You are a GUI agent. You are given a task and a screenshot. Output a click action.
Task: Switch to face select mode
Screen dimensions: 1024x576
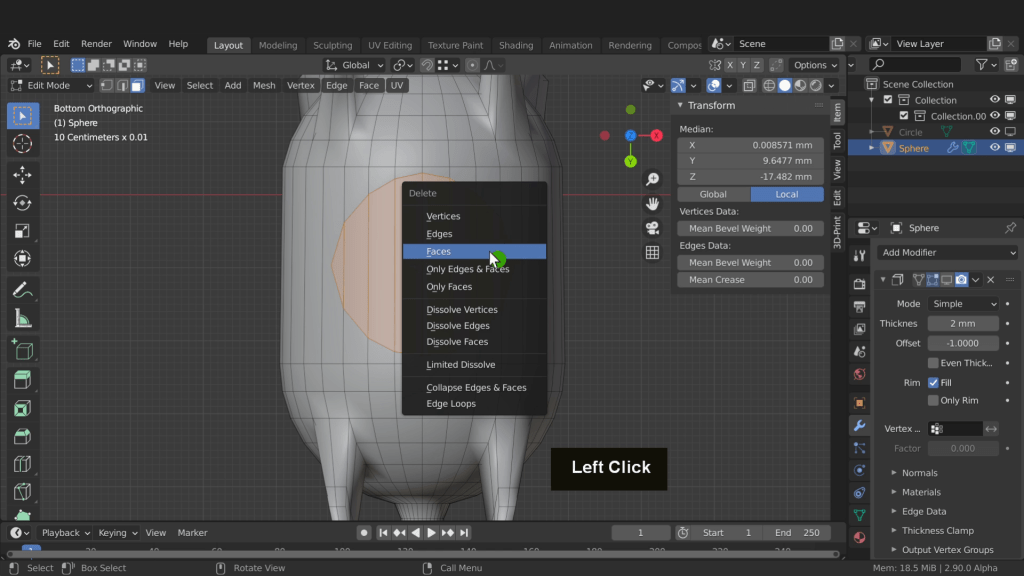pos(137,85)
